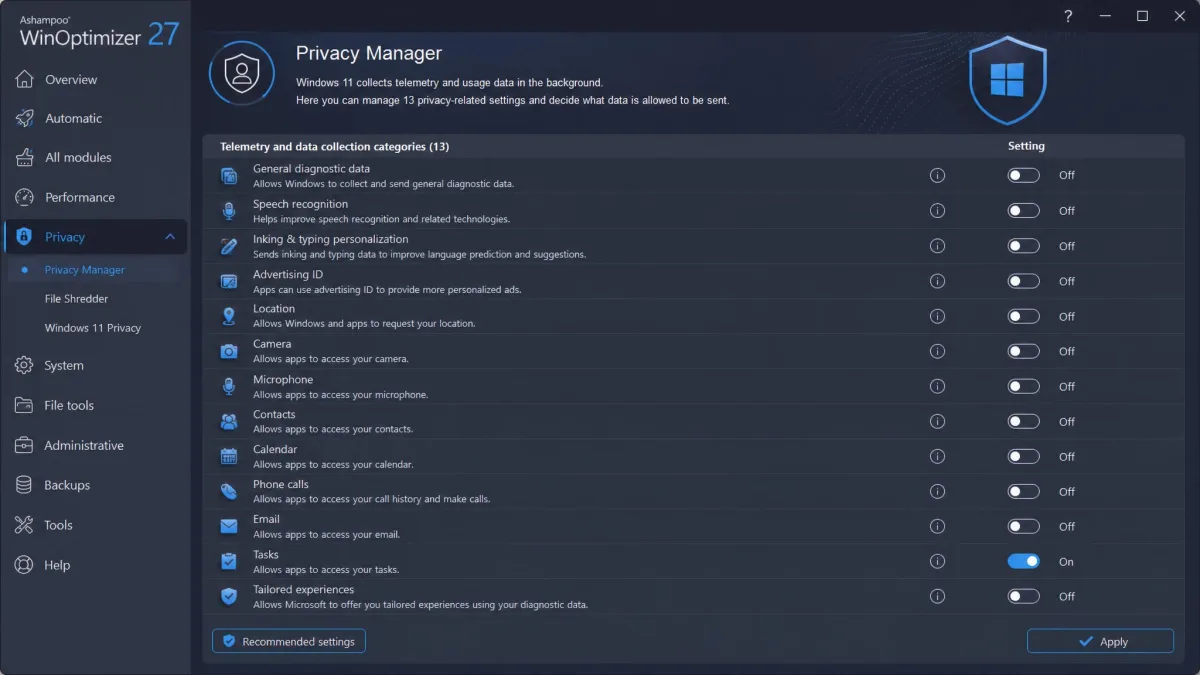Show info for Contacts setting
This screenshot has height=675, width=1200.
tap(937, 421)
